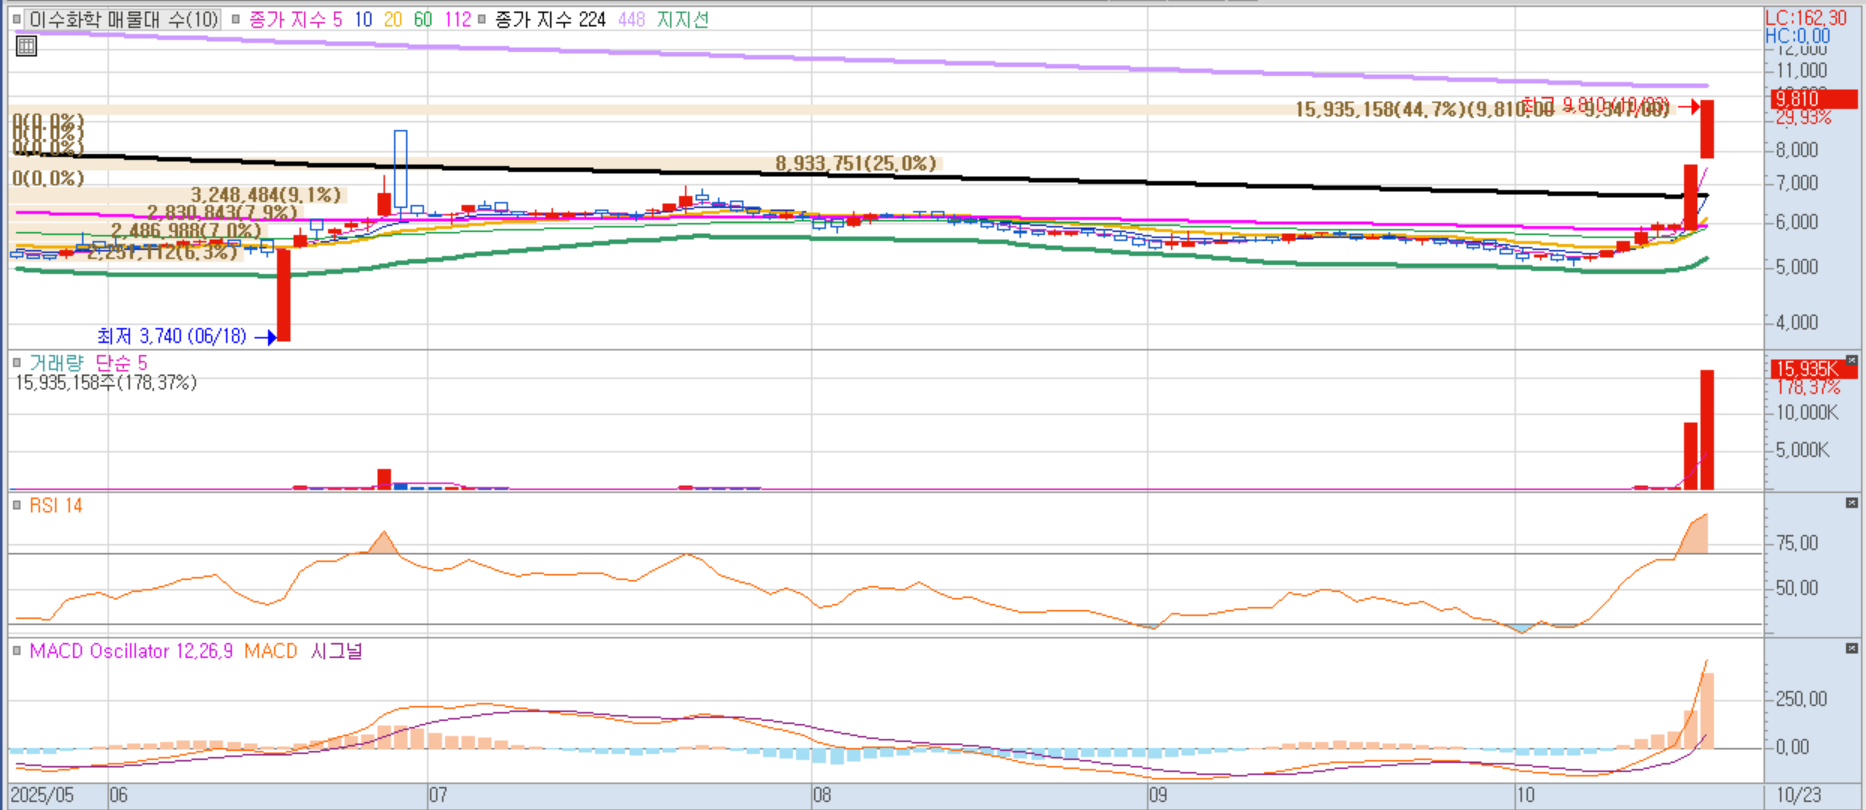Click the 최고 9,810 high marker label
Screen dimensions: 1866x810
(x=1595, y=105)
